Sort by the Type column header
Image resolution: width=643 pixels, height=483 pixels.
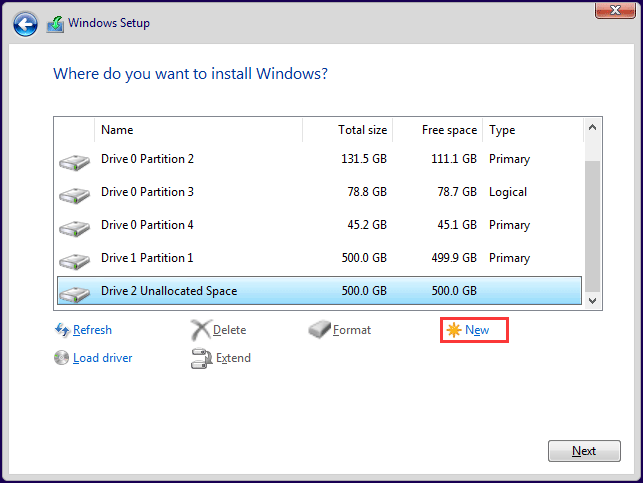pos(533,130)
